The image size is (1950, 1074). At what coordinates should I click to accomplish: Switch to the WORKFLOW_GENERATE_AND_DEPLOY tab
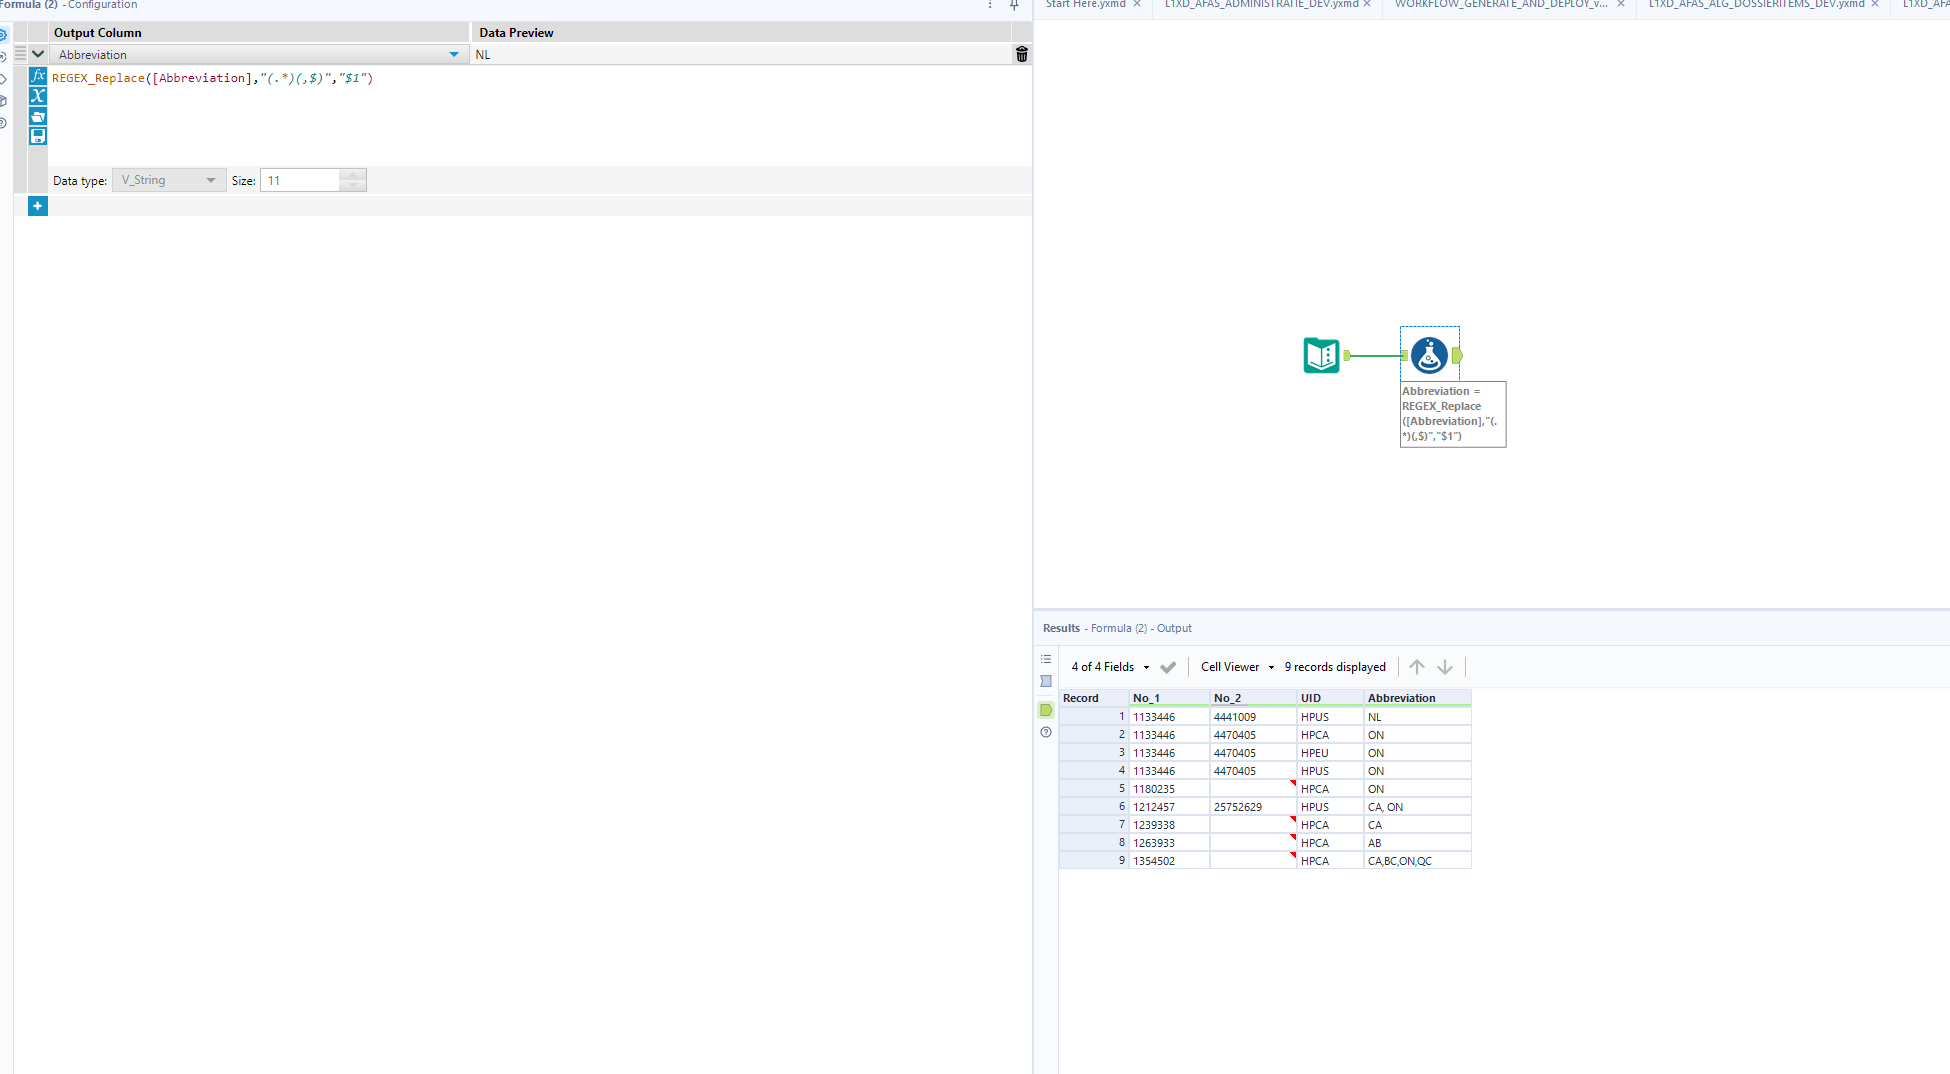point(1500,4)
